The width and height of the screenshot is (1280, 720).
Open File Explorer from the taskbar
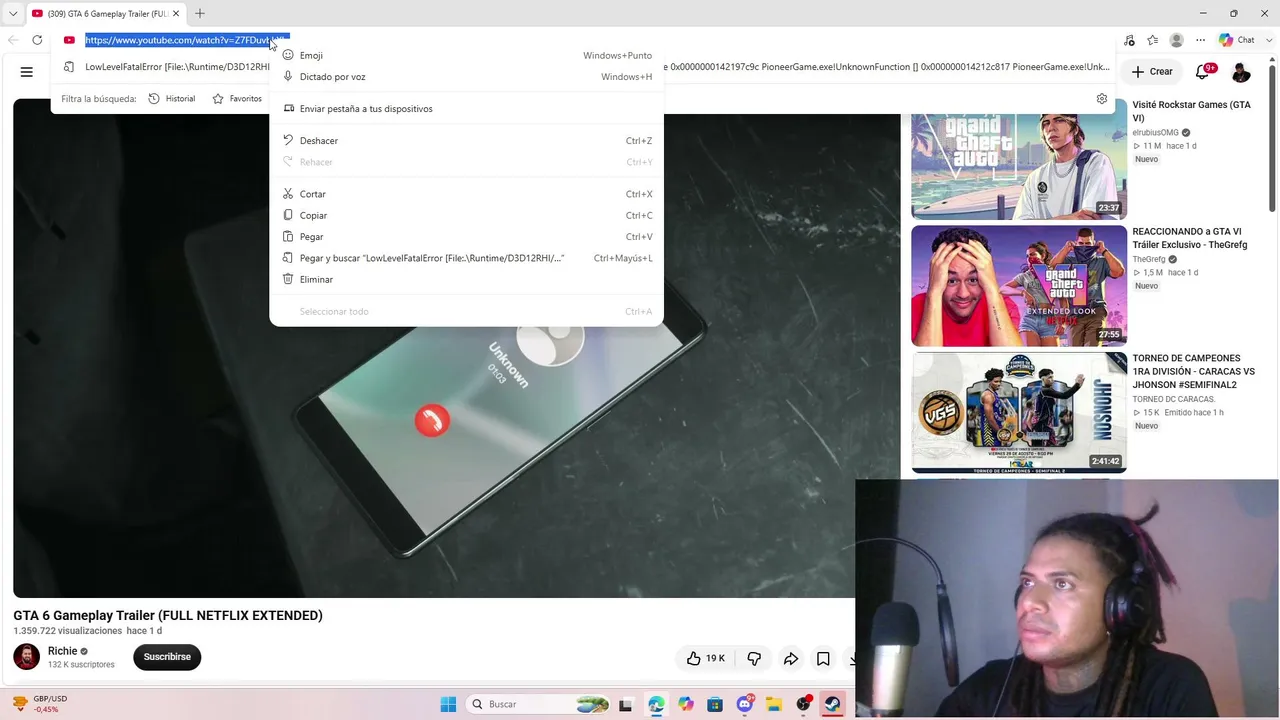[x=774, y=704]
